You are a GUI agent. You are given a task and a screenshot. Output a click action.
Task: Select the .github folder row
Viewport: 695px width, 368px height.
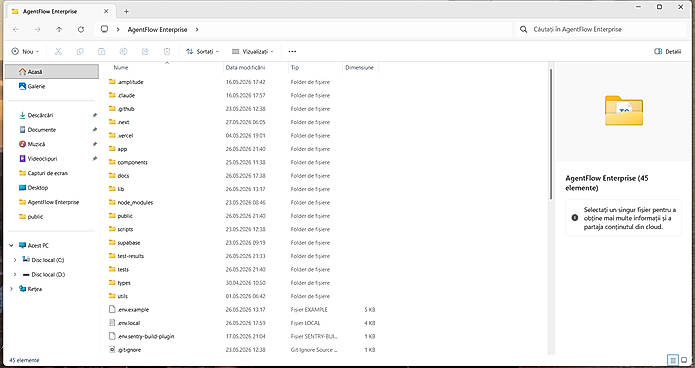(x=242, y=109)
